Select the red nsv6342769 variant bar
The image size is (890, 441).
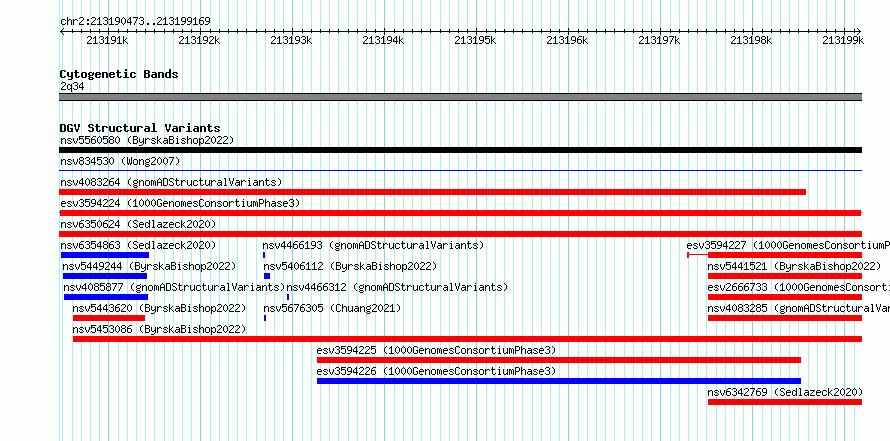click(x=785, y=402)
